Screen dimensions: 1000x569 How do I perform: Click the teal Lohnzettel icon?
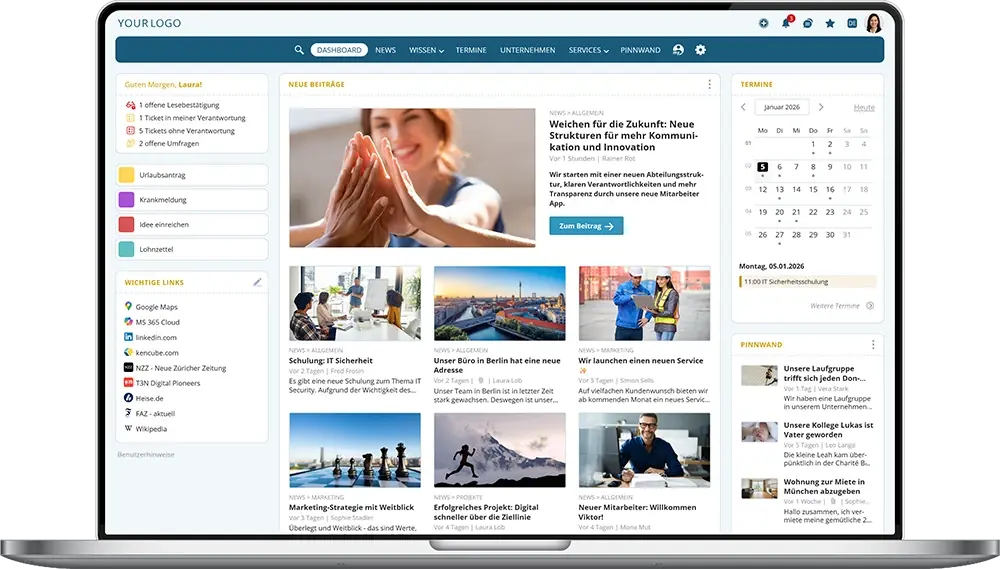coord(126,249)
